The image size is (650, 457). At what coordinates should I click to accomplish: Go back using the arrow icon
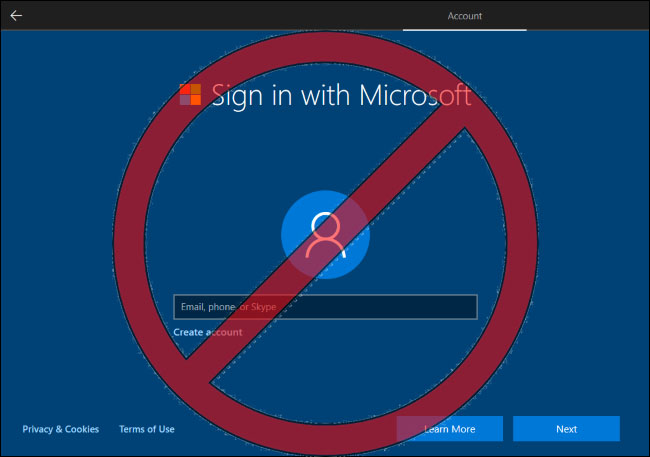point(16,16)
